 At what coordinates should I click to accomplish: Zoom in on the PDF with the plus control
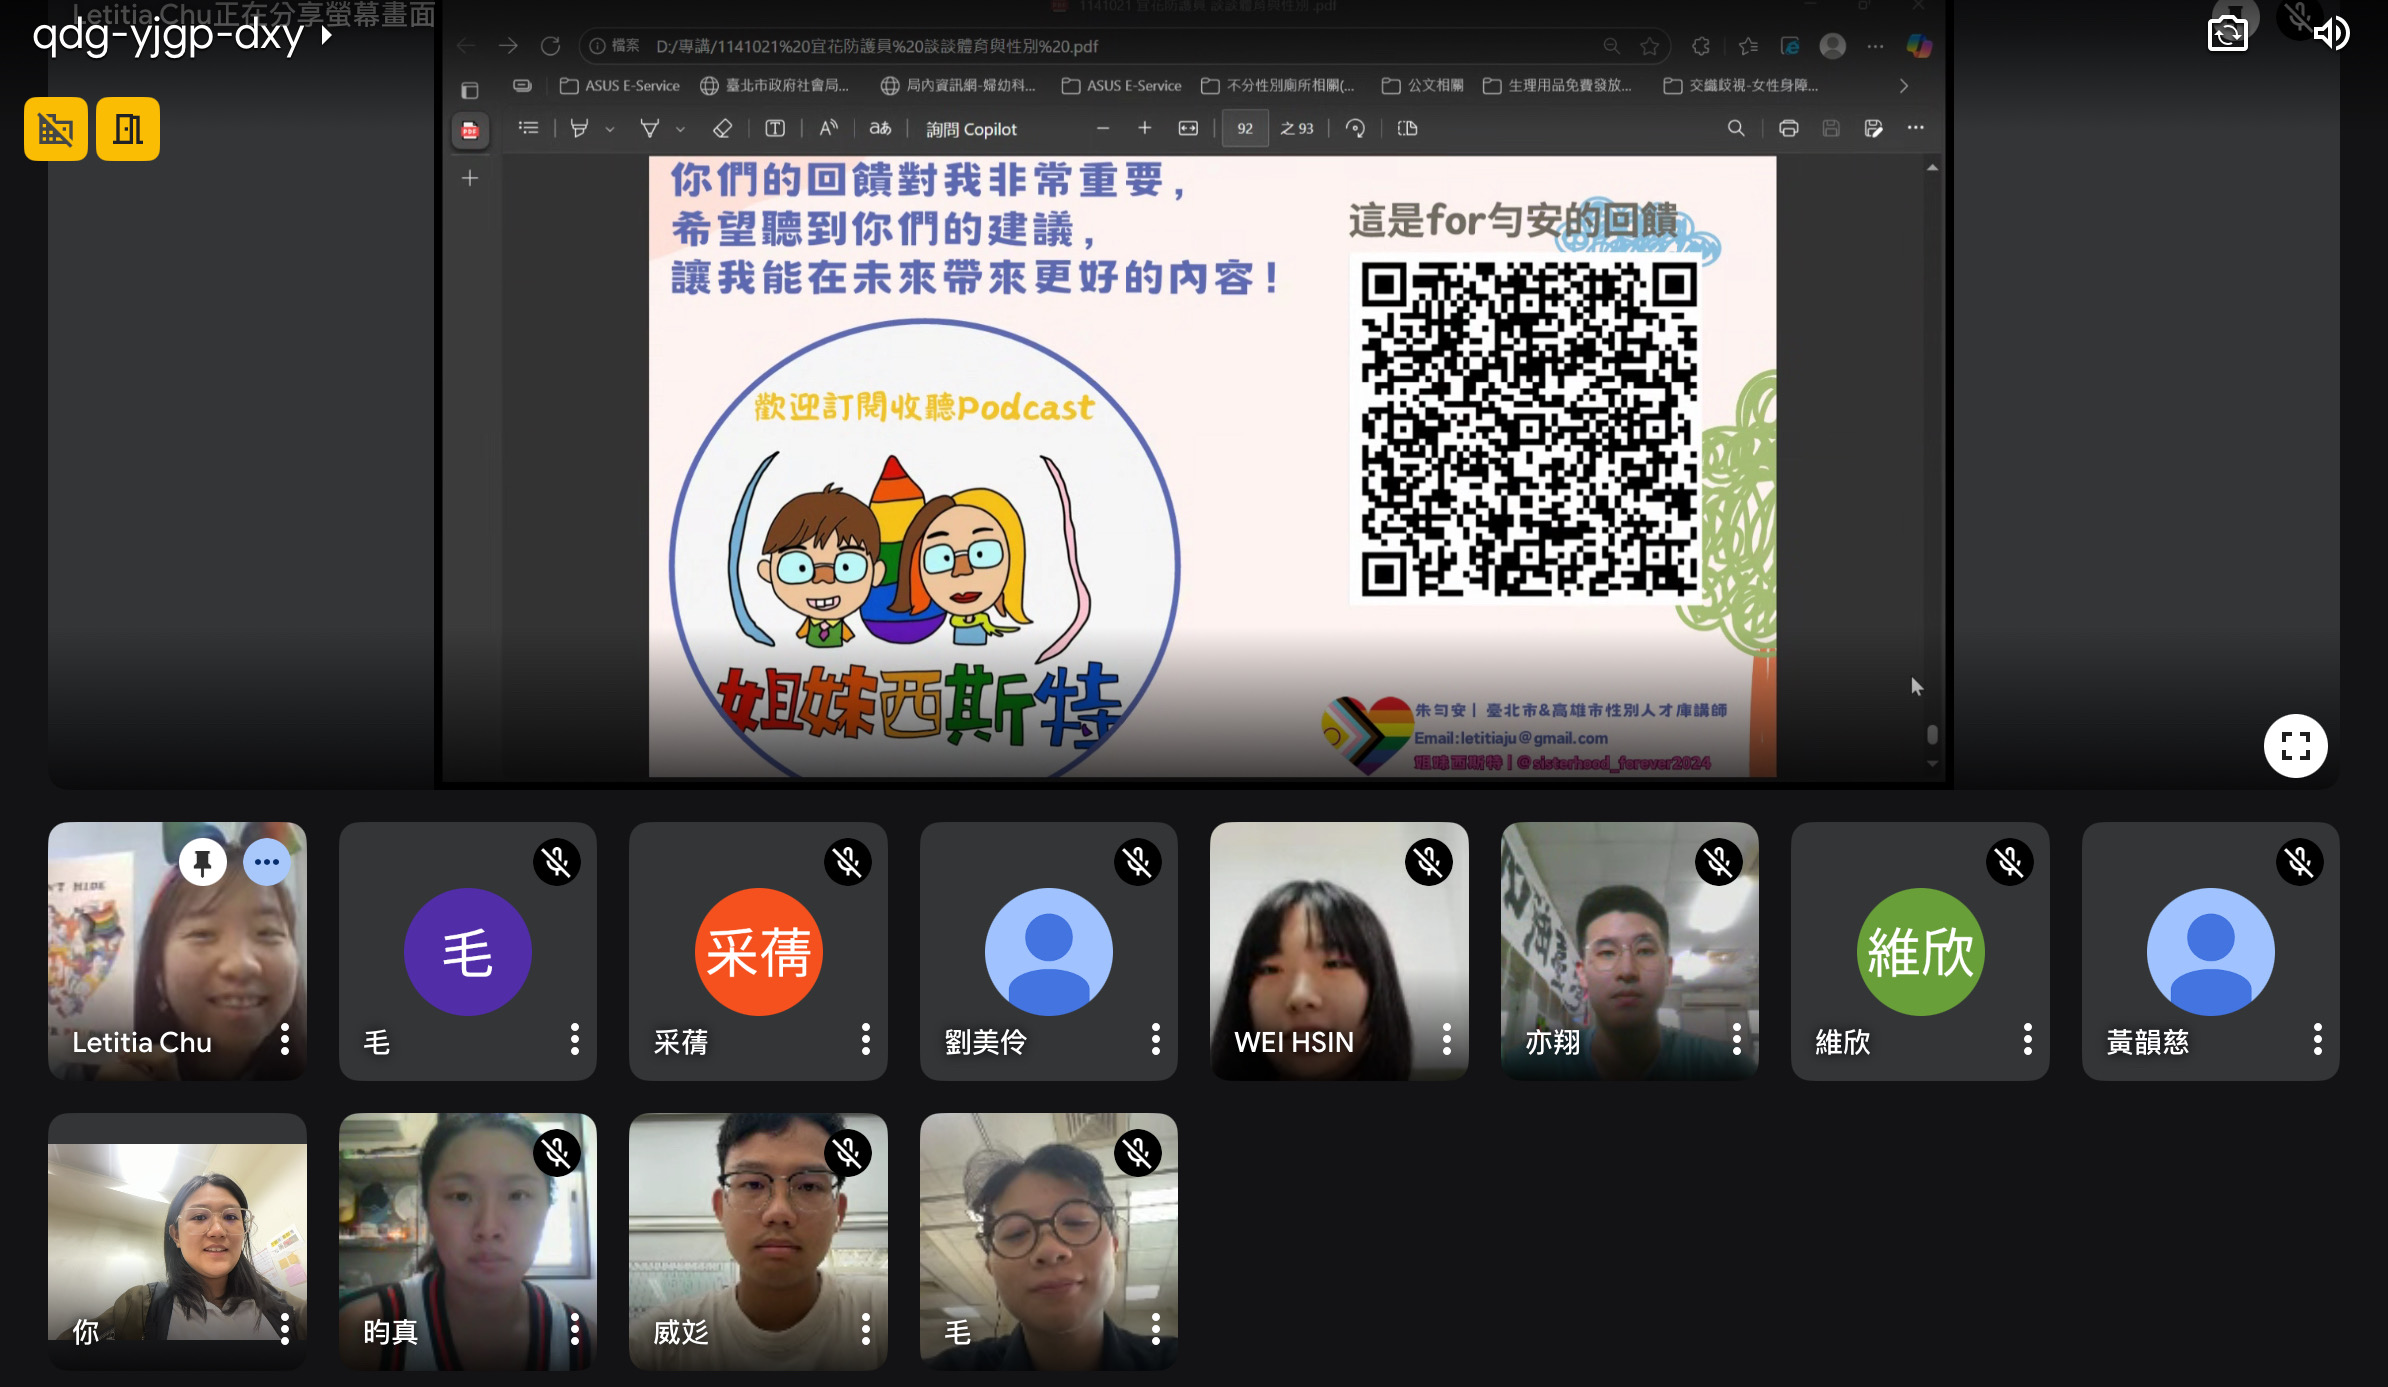coord(1144,128)
